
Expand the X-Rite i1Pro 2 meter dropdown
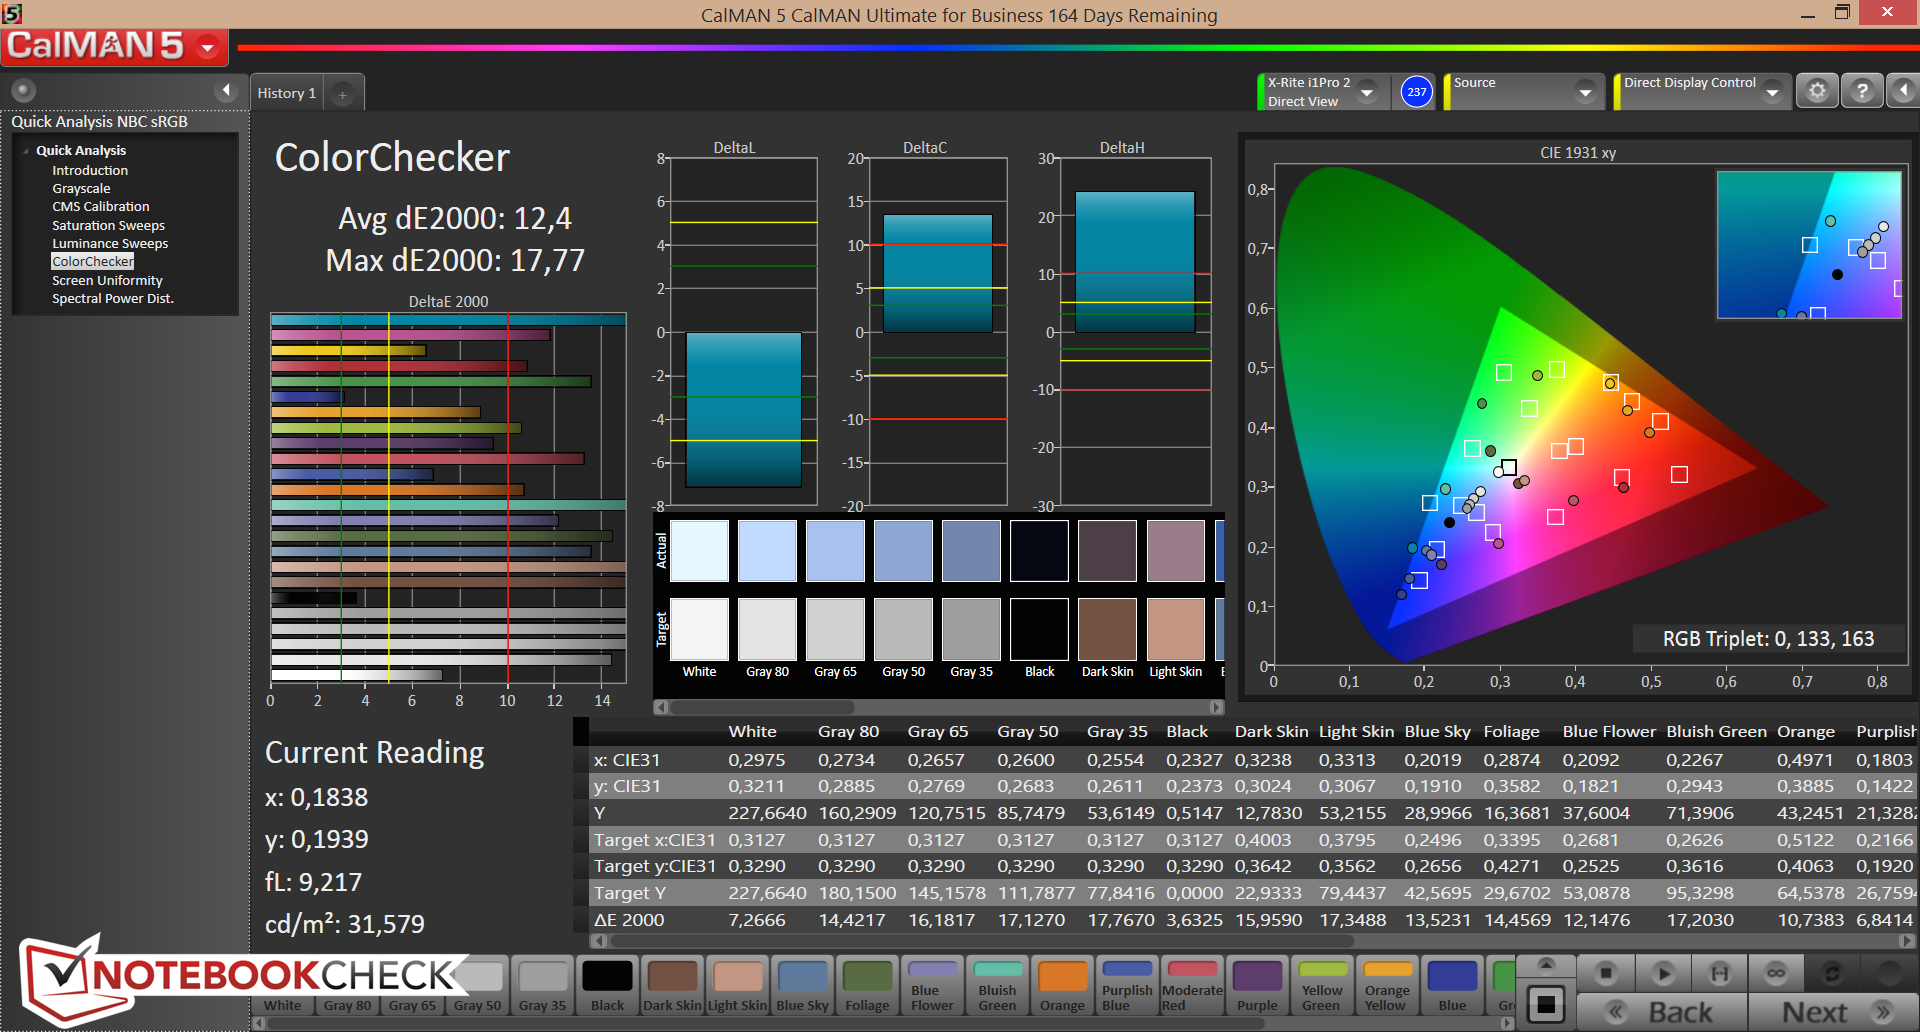[1367, 92]
